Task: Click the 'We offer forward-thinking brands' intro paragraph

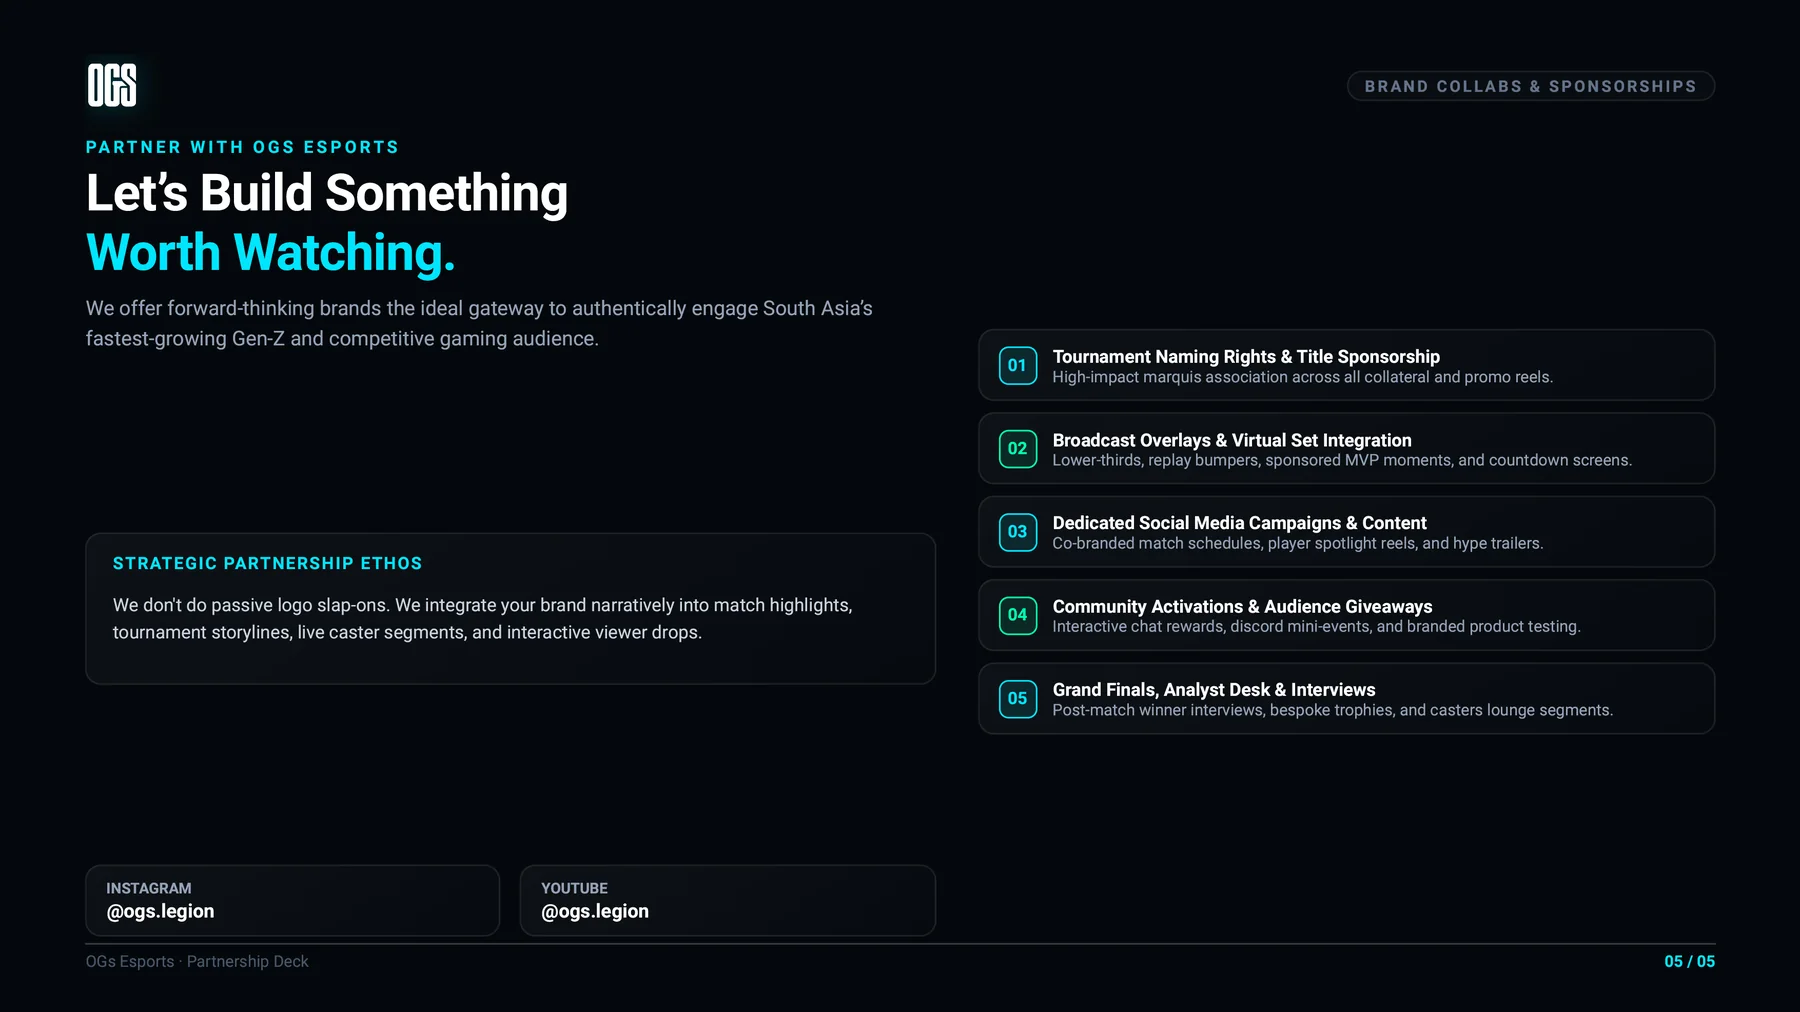Action: 479,323
